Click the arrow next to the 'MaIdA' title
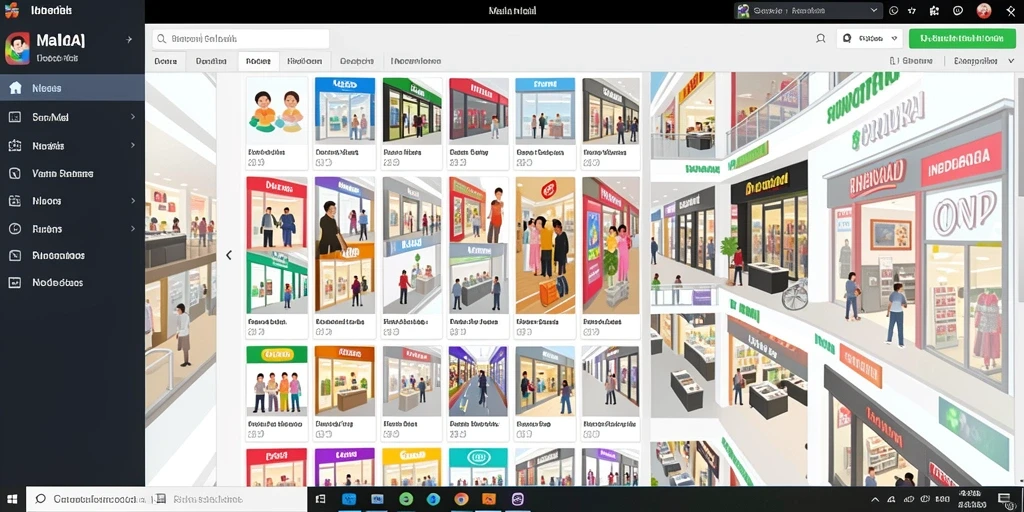The height and width of the screenshot is (512, 1024). [129, 40]
